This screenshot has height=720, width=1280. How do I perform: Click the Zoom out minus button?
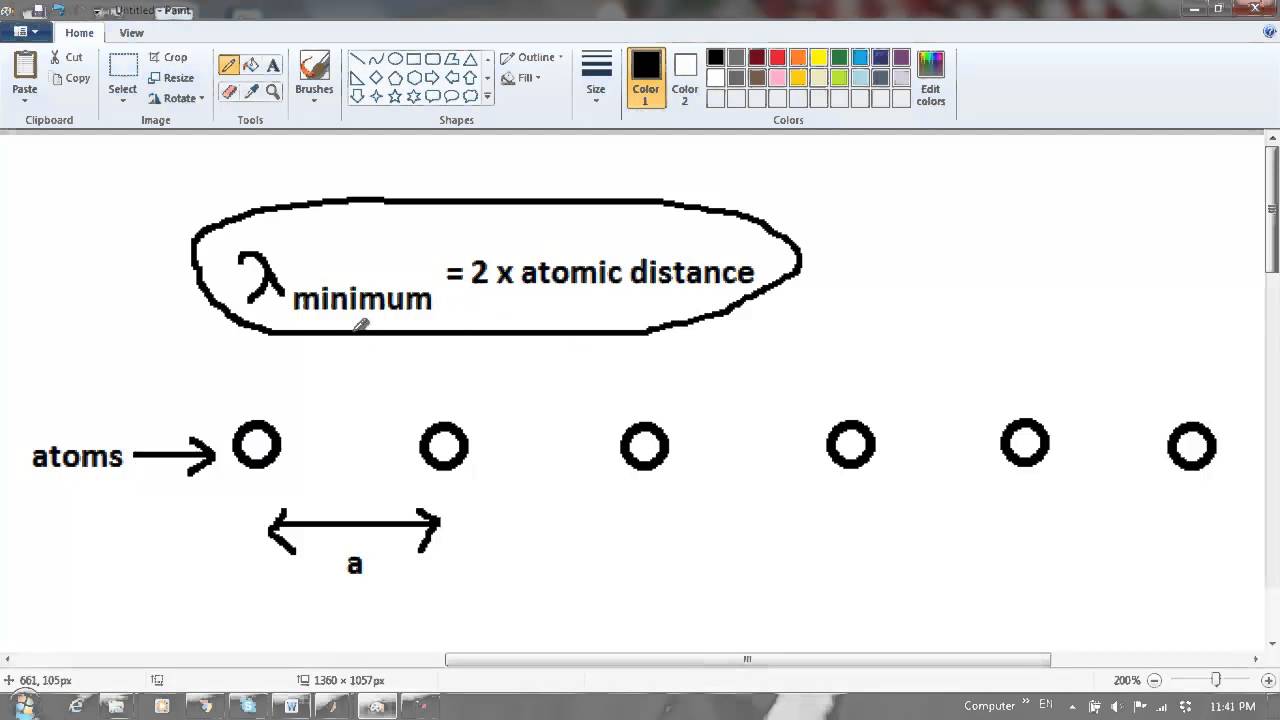click(x=1154, y=680)
